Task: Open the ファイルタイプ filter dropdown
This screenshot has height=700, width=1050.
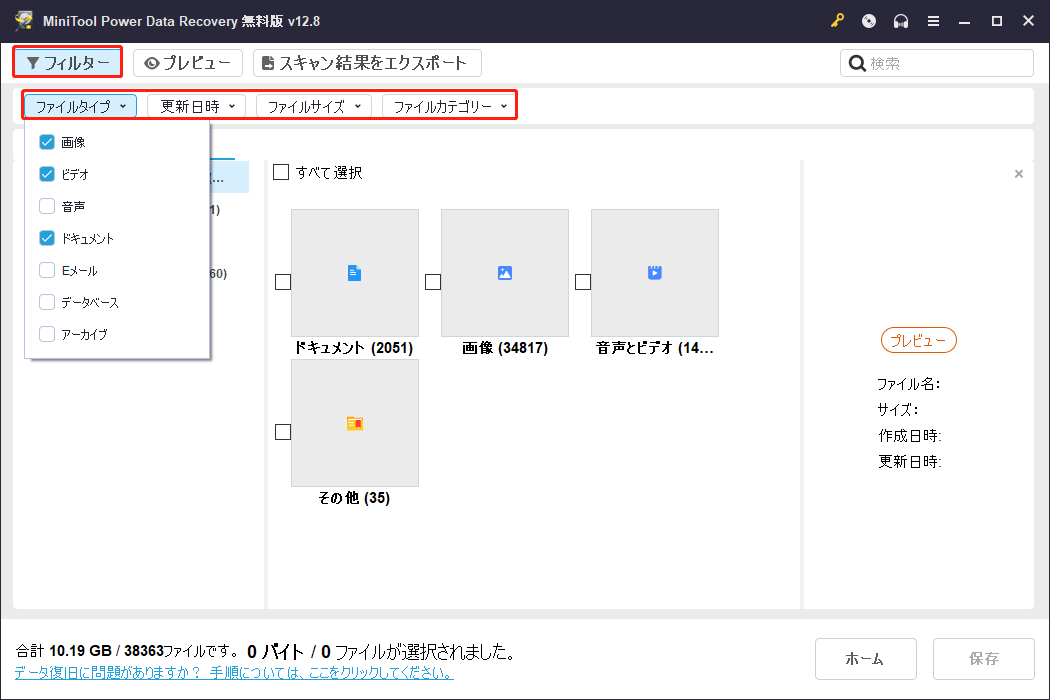Action: (x=80, y=105)
